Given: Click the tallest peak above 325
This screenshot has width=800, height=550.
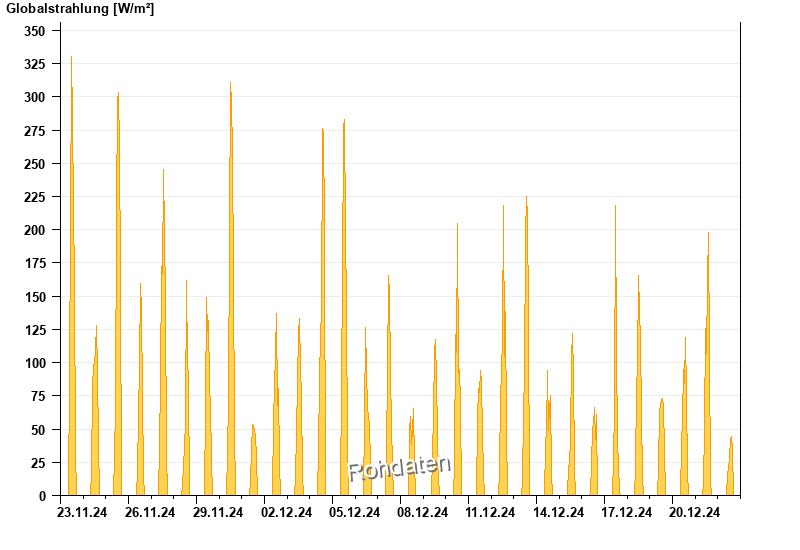Looking at the screenshot, I should coord(71,57).
